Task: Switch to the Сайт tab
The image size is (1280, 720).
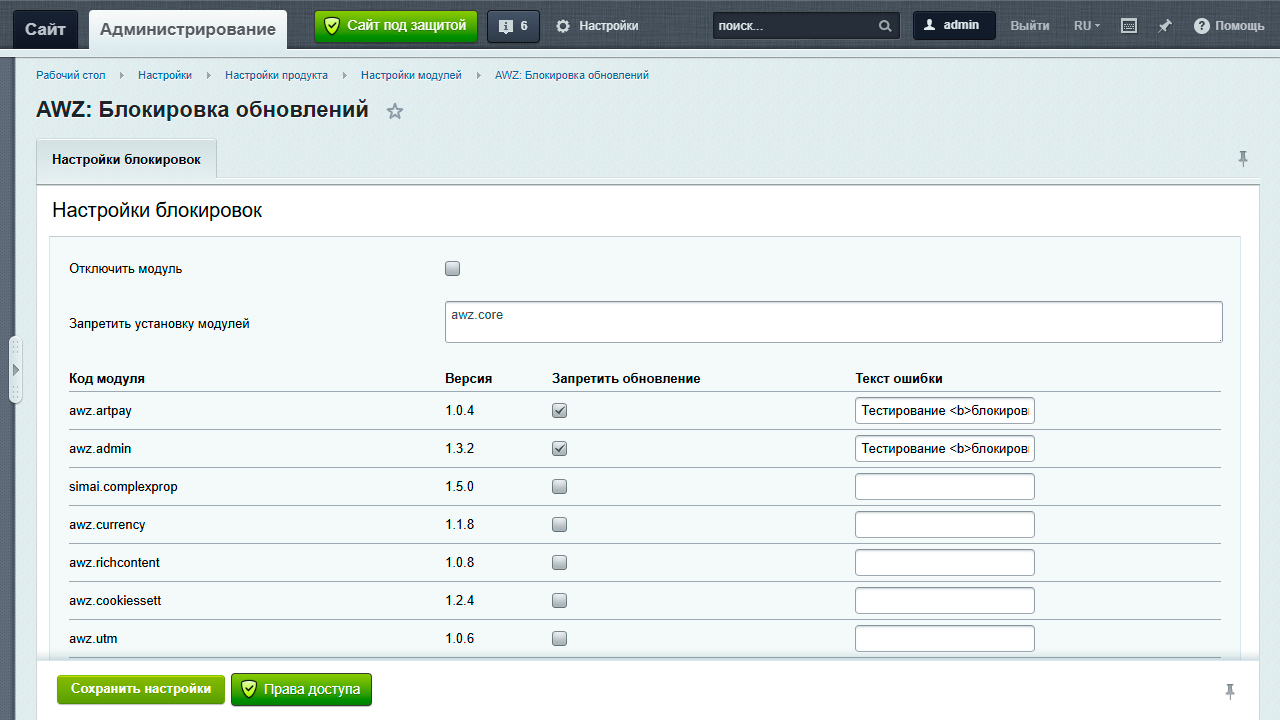Action: 45,29
